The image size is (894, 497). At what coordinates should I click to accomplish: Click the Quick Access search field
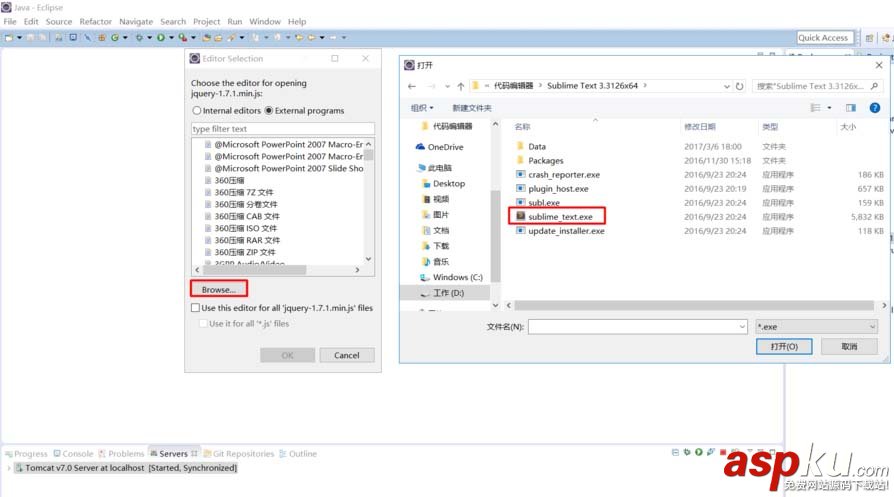tap(825, 38)
